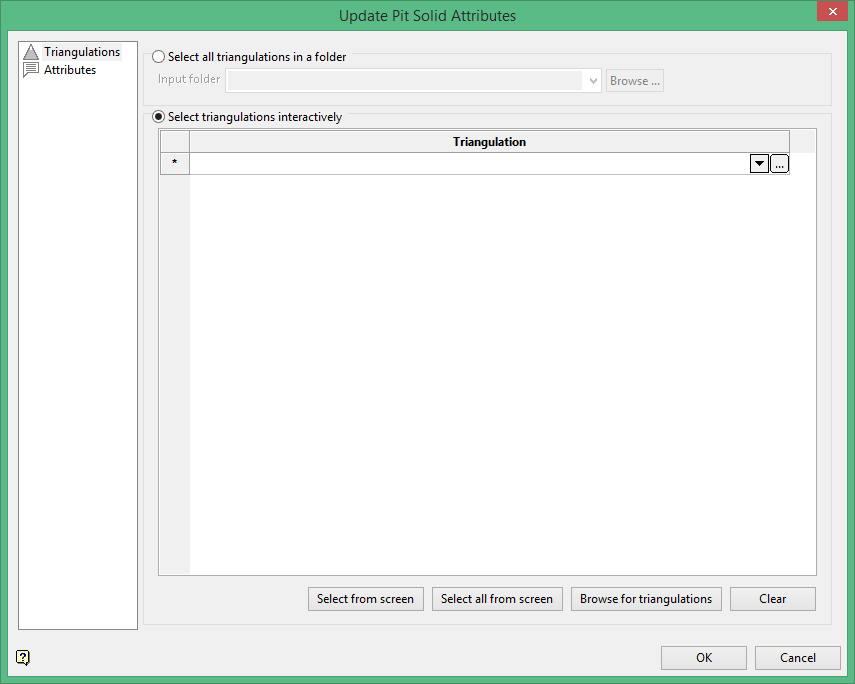Clear the triangulation list
The height and width of the screenshot is (684, 855).
pos(773,599)
